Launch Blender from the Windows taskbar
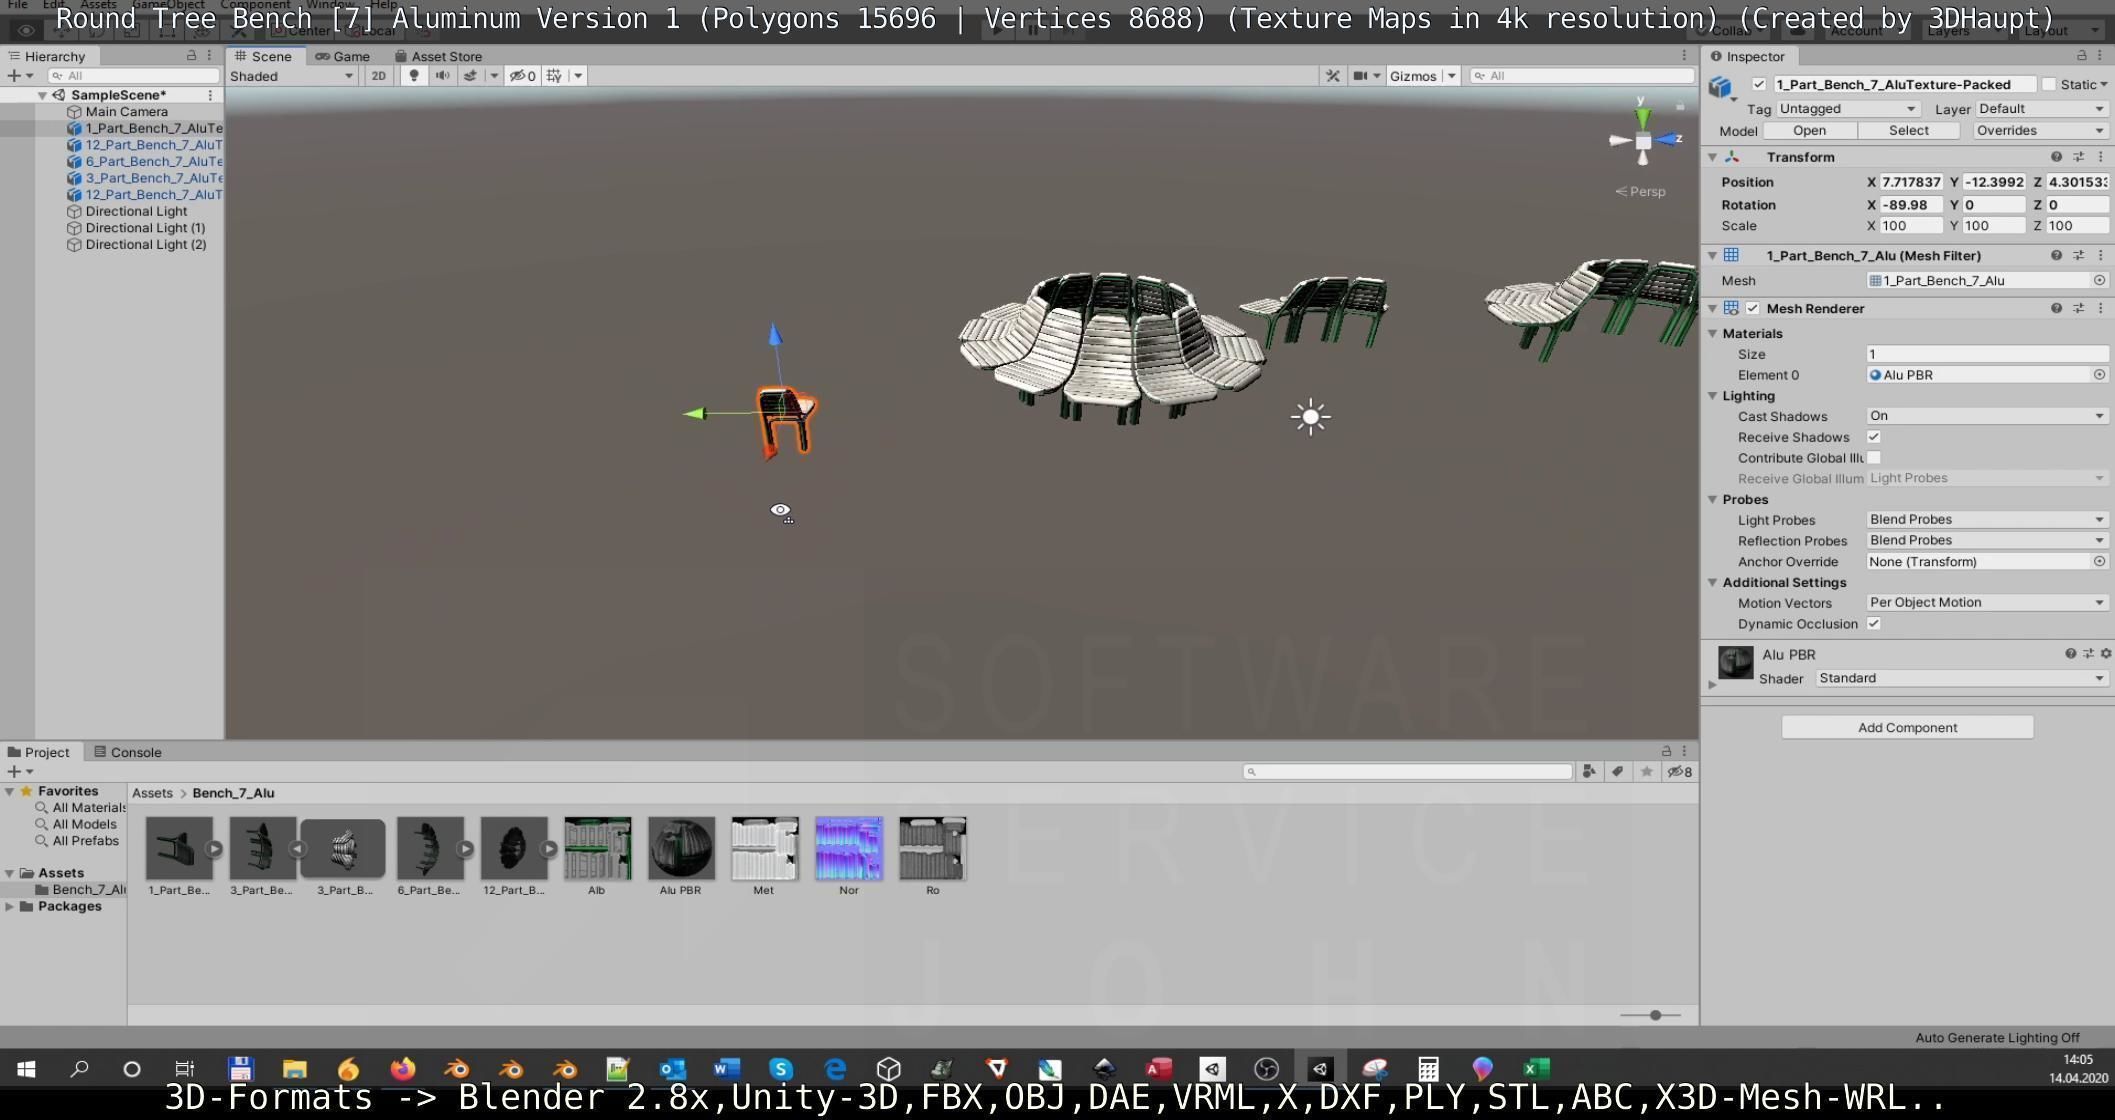 (x=456, y=1069)
